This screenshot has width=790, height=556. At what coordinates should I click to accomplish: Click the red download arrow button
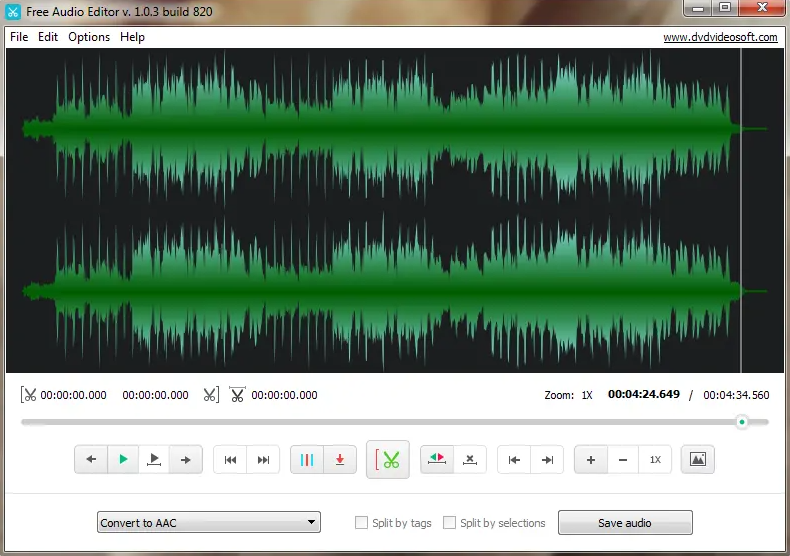point(340,459)
